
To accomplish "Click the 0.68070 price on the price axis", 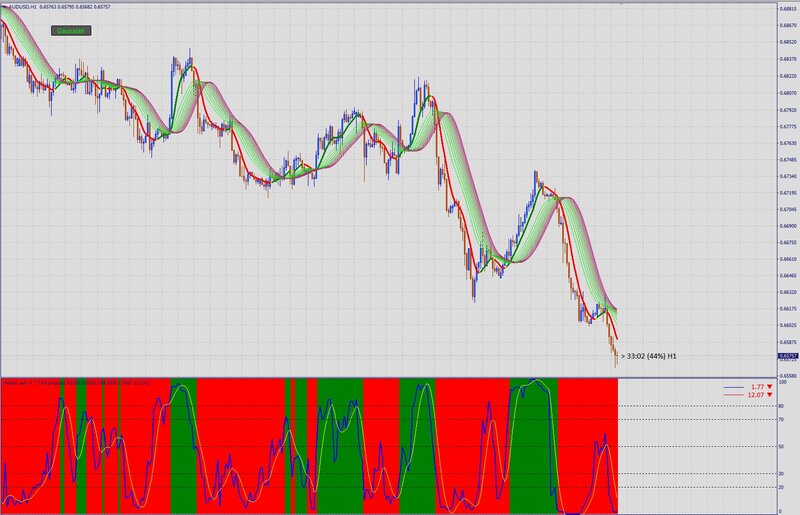I will click(x=788, y=93).
